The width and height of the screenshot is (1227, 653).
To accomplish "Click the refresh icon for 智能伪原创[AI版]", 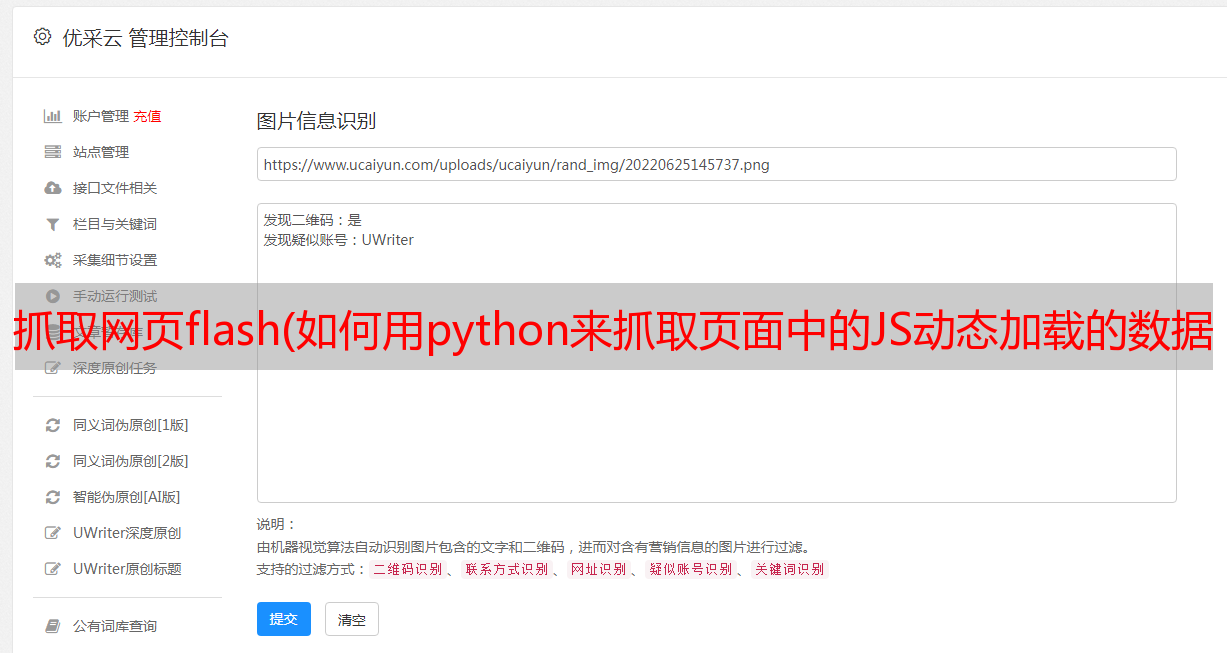I will coord(53,497).
